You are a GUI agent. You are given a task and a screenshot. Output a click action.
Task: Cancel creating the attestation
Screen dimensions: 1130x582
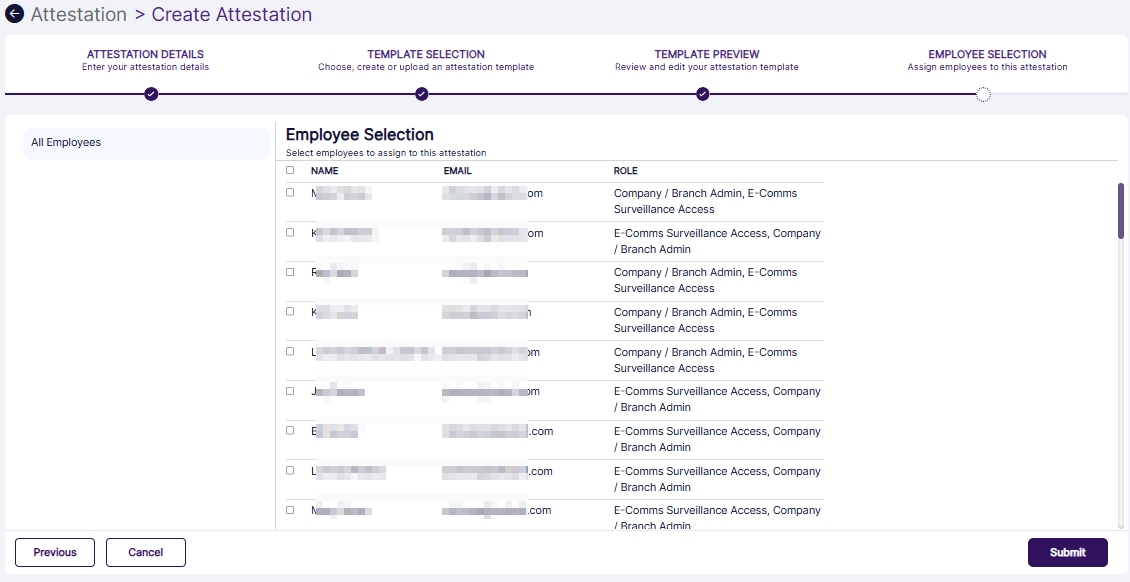[145, 552]
